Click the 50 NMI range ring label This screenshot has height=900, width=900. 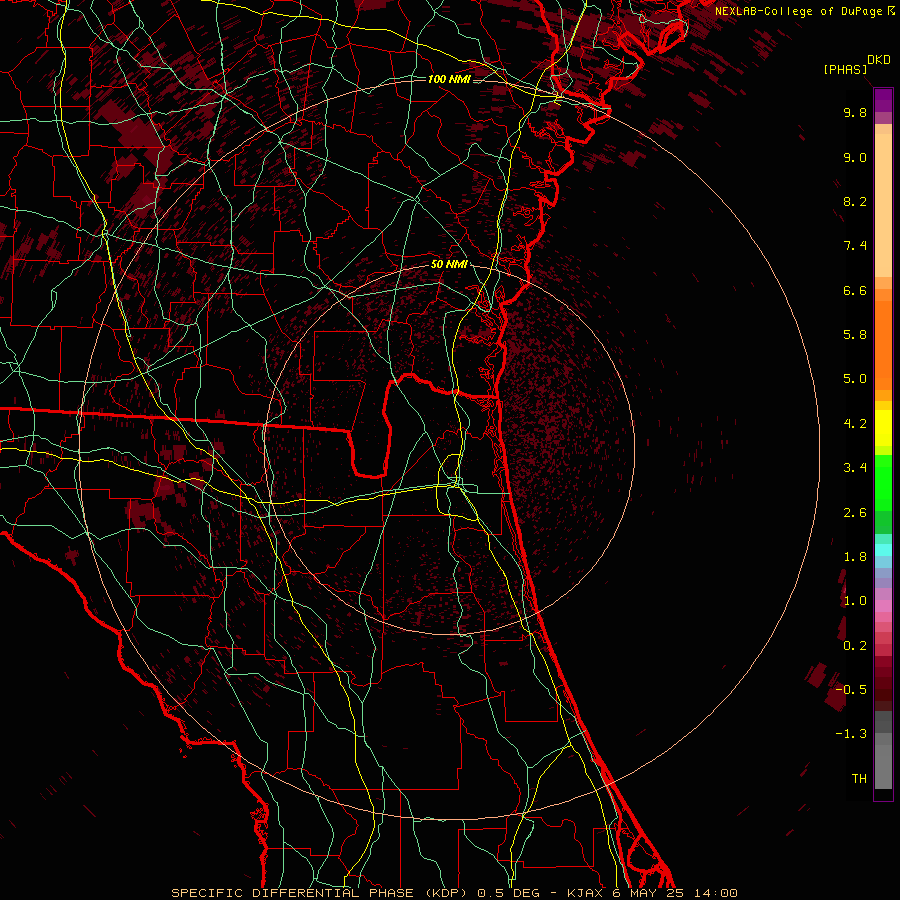(x=449, y=265)
